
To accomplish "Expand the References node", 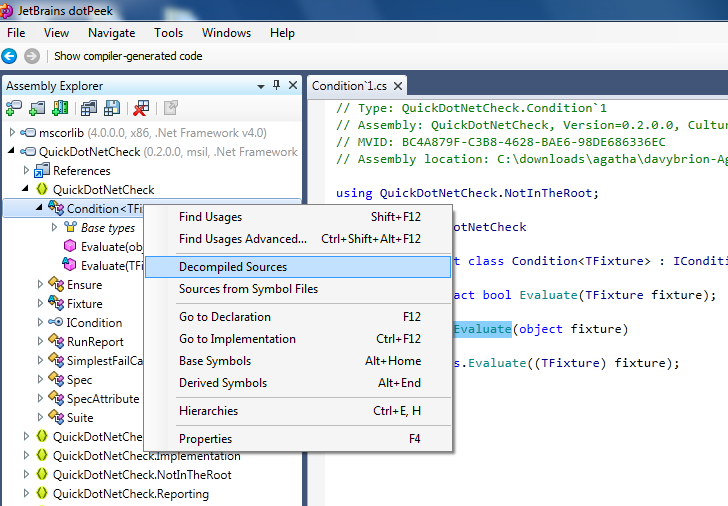I will (x=26, y=170).
